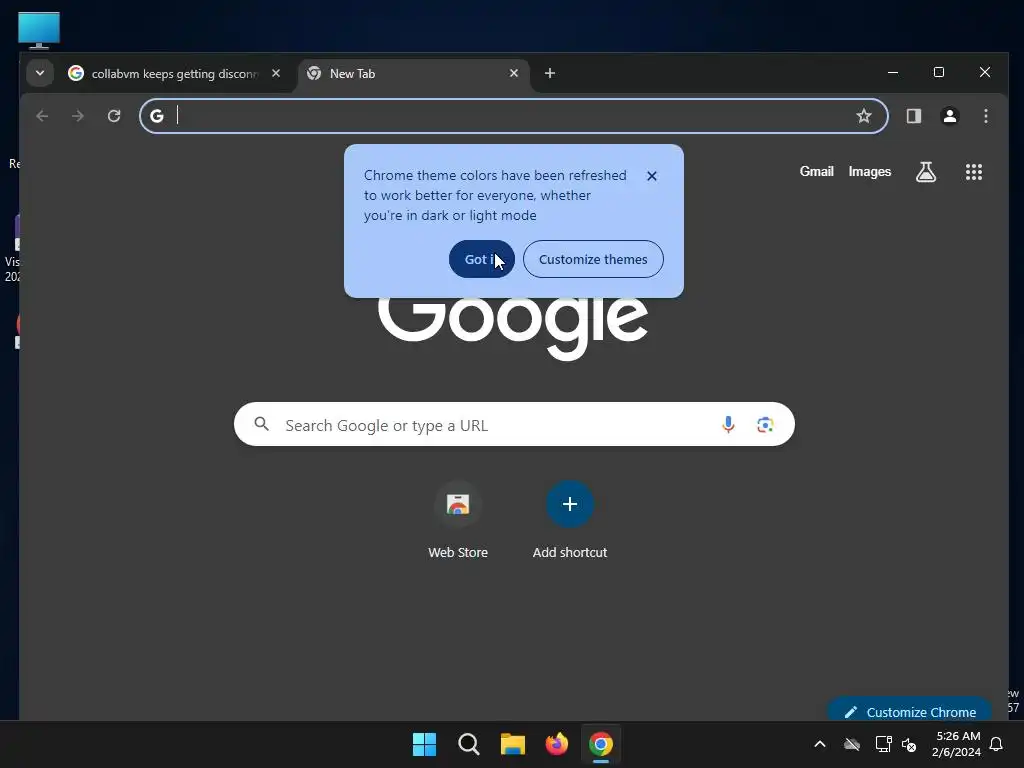This screenshot has height=768, width=1024.
Task: Switch to the collabvm search tab
Action: tap(175, 74)
